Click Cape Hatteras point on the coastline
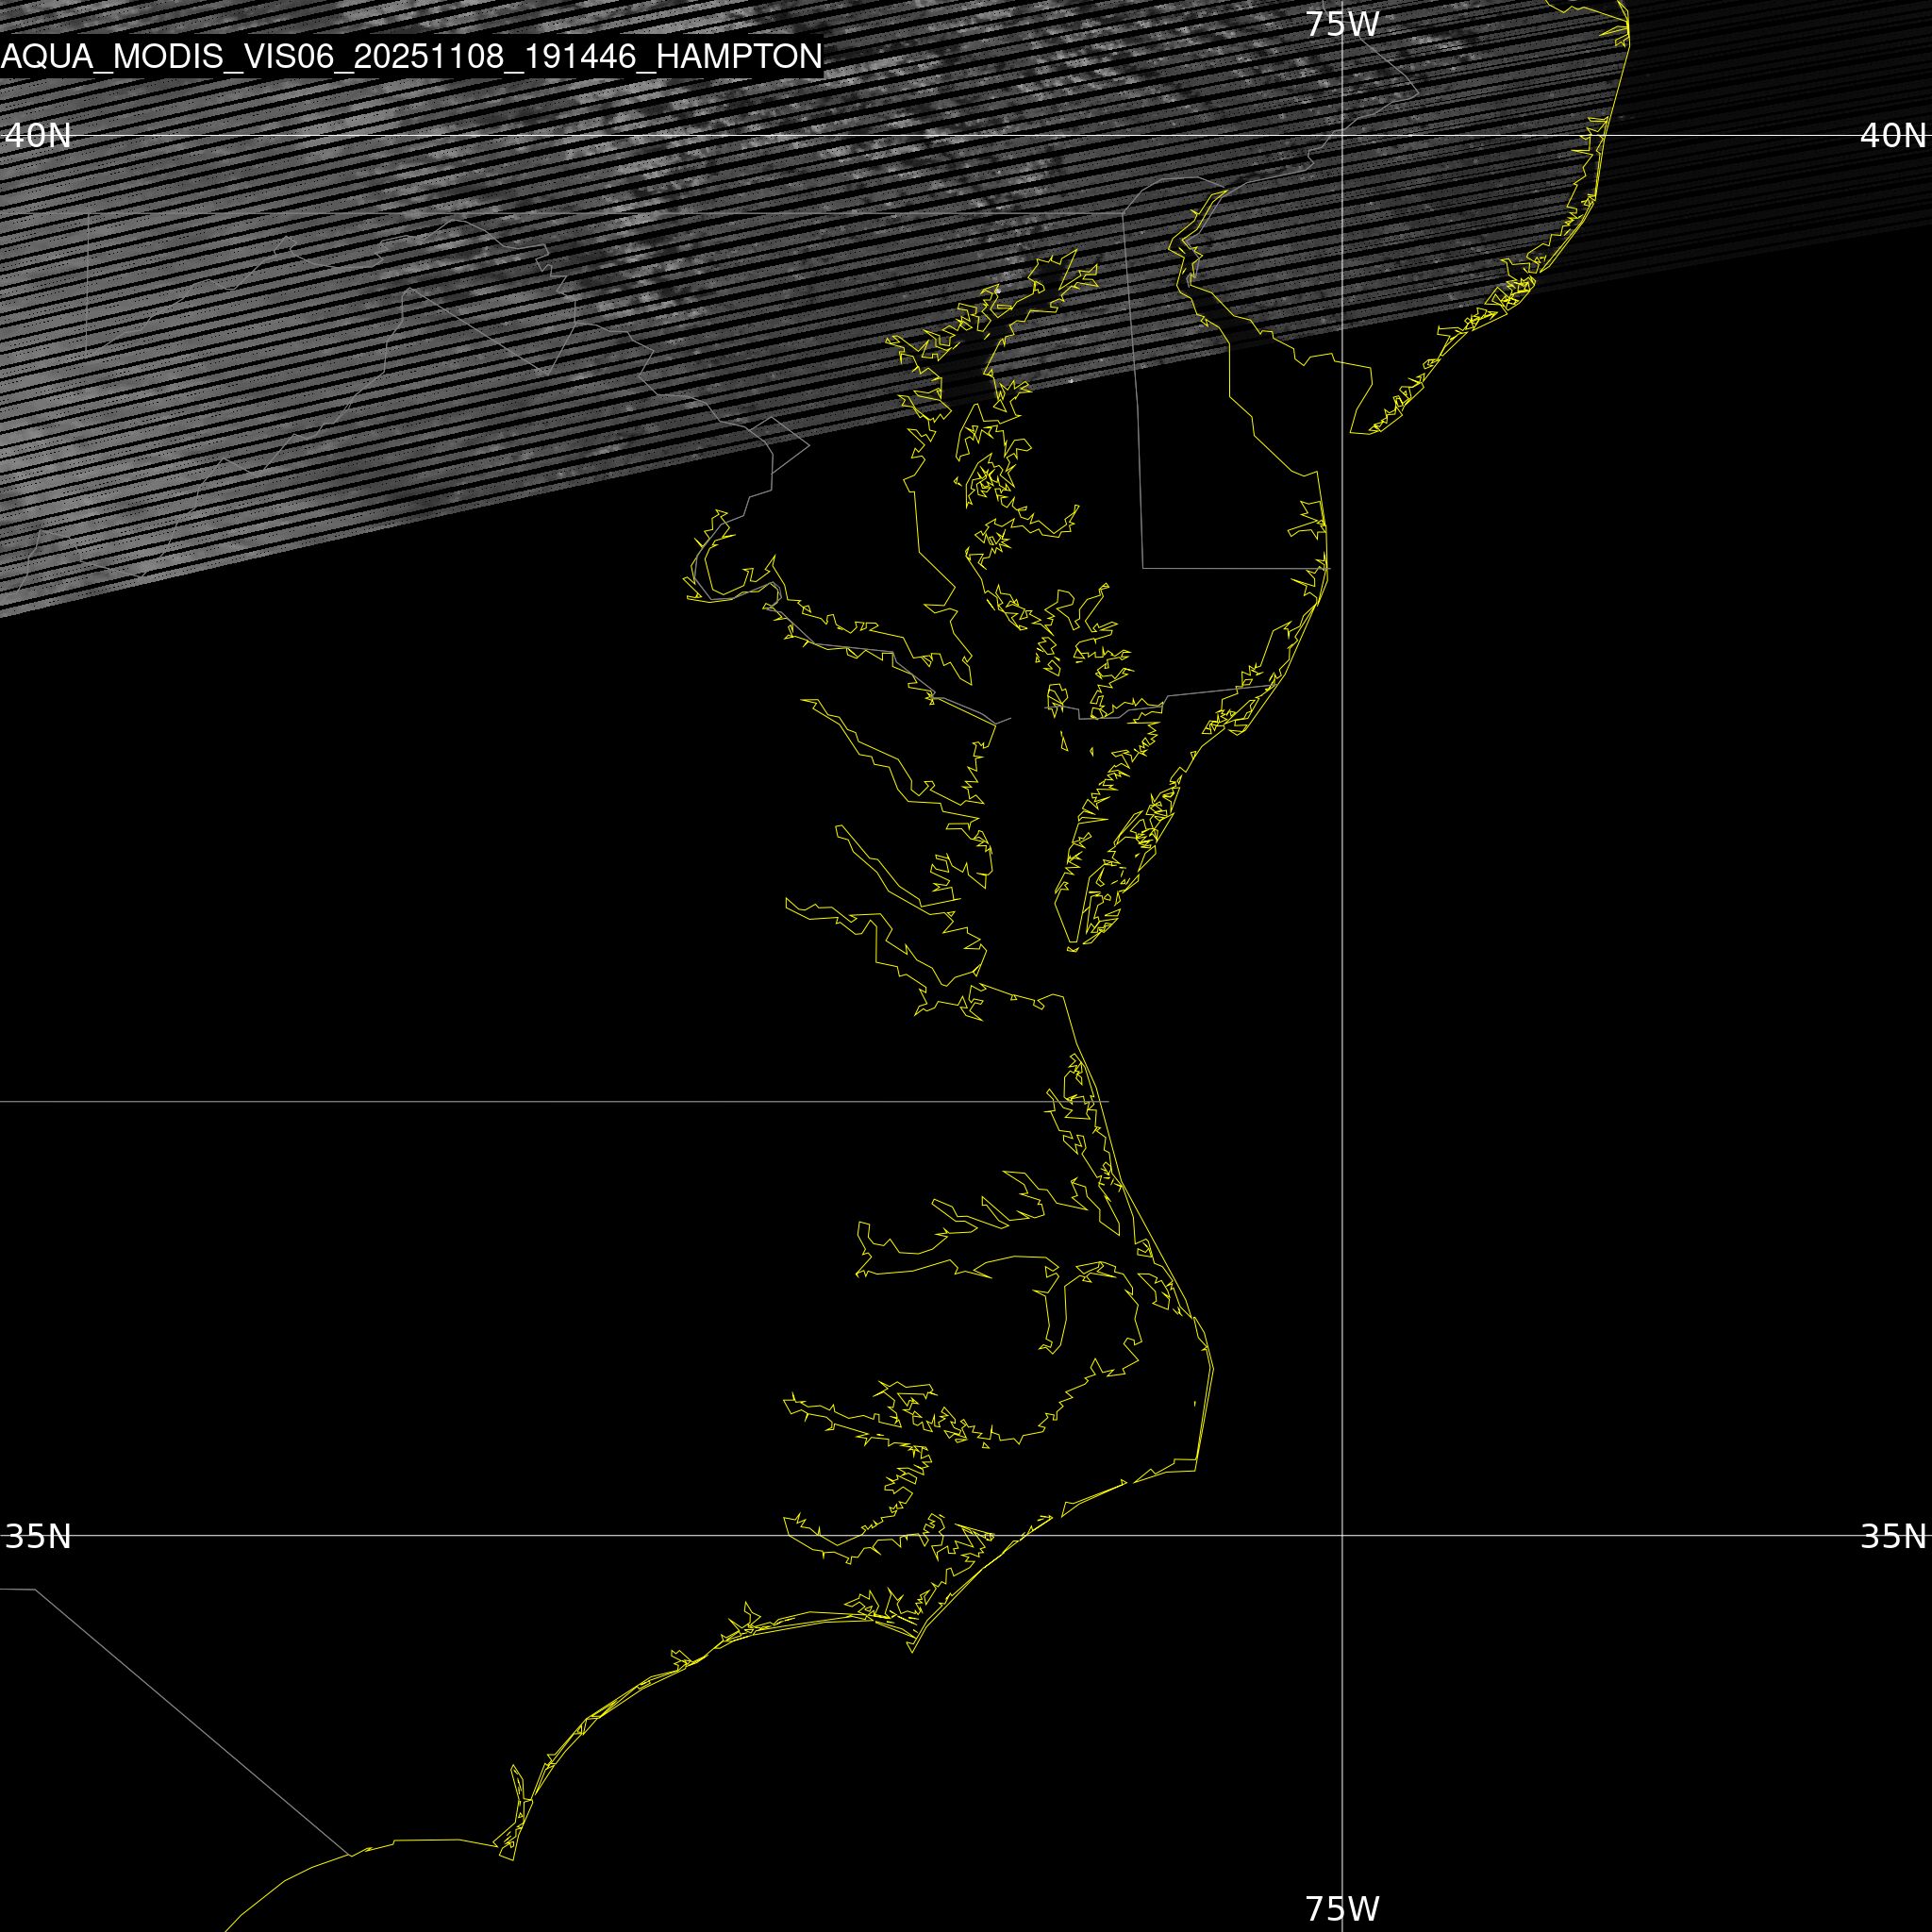1932x1932 pixels. click(x=1197, y=1470)
